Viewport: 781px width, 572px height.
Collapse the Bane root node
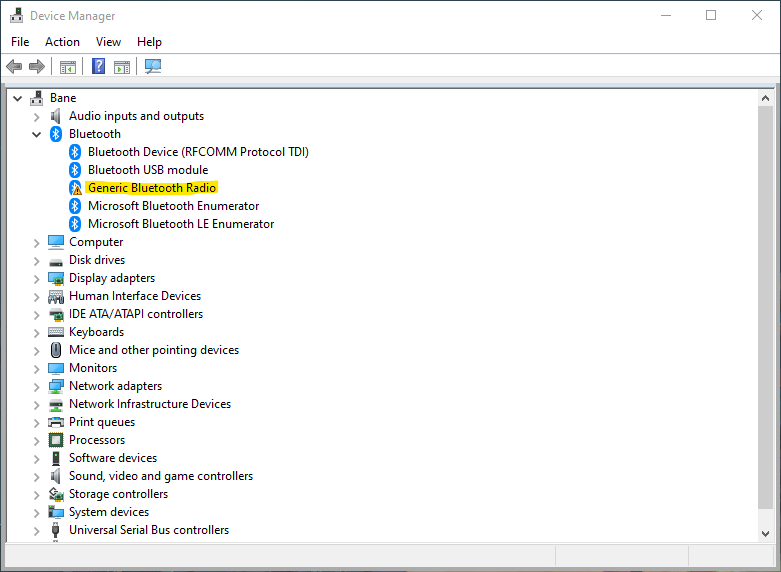pyautogui.click(x=17, y=99)
